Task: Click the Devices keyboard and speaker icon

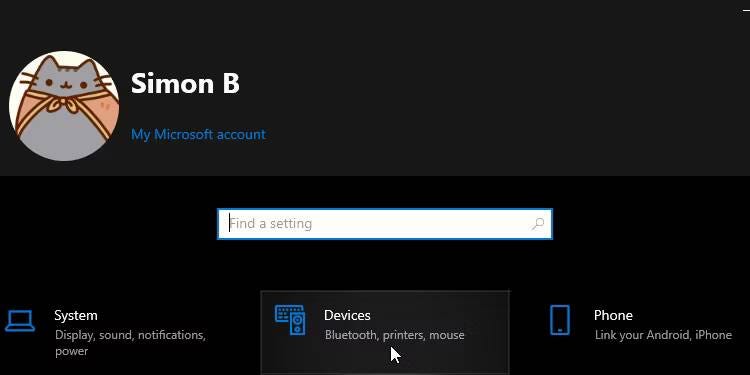Action: [x=290, y=320]
